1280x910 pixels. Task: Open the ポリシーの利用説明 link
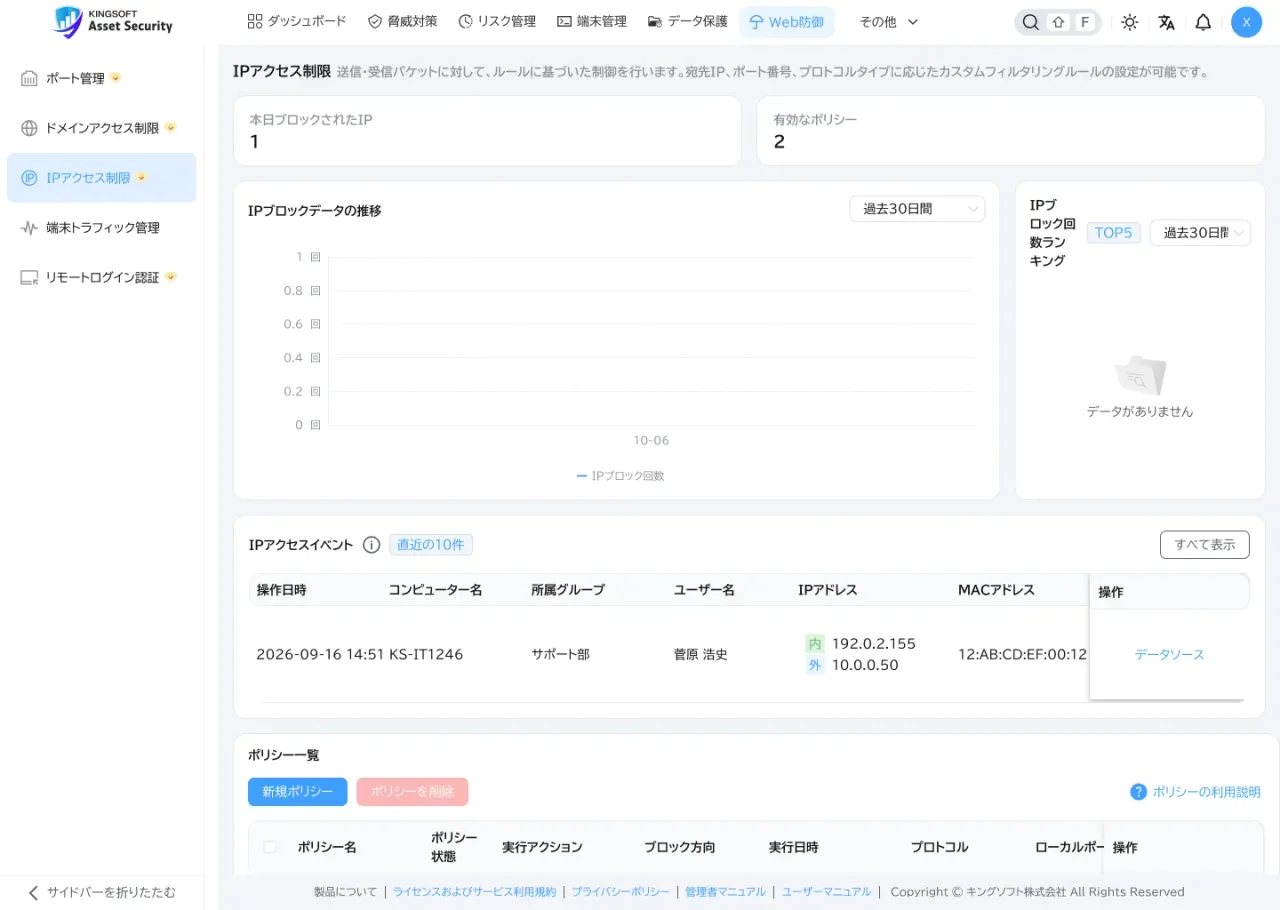pyautogui.click(x=1206, y=792)
